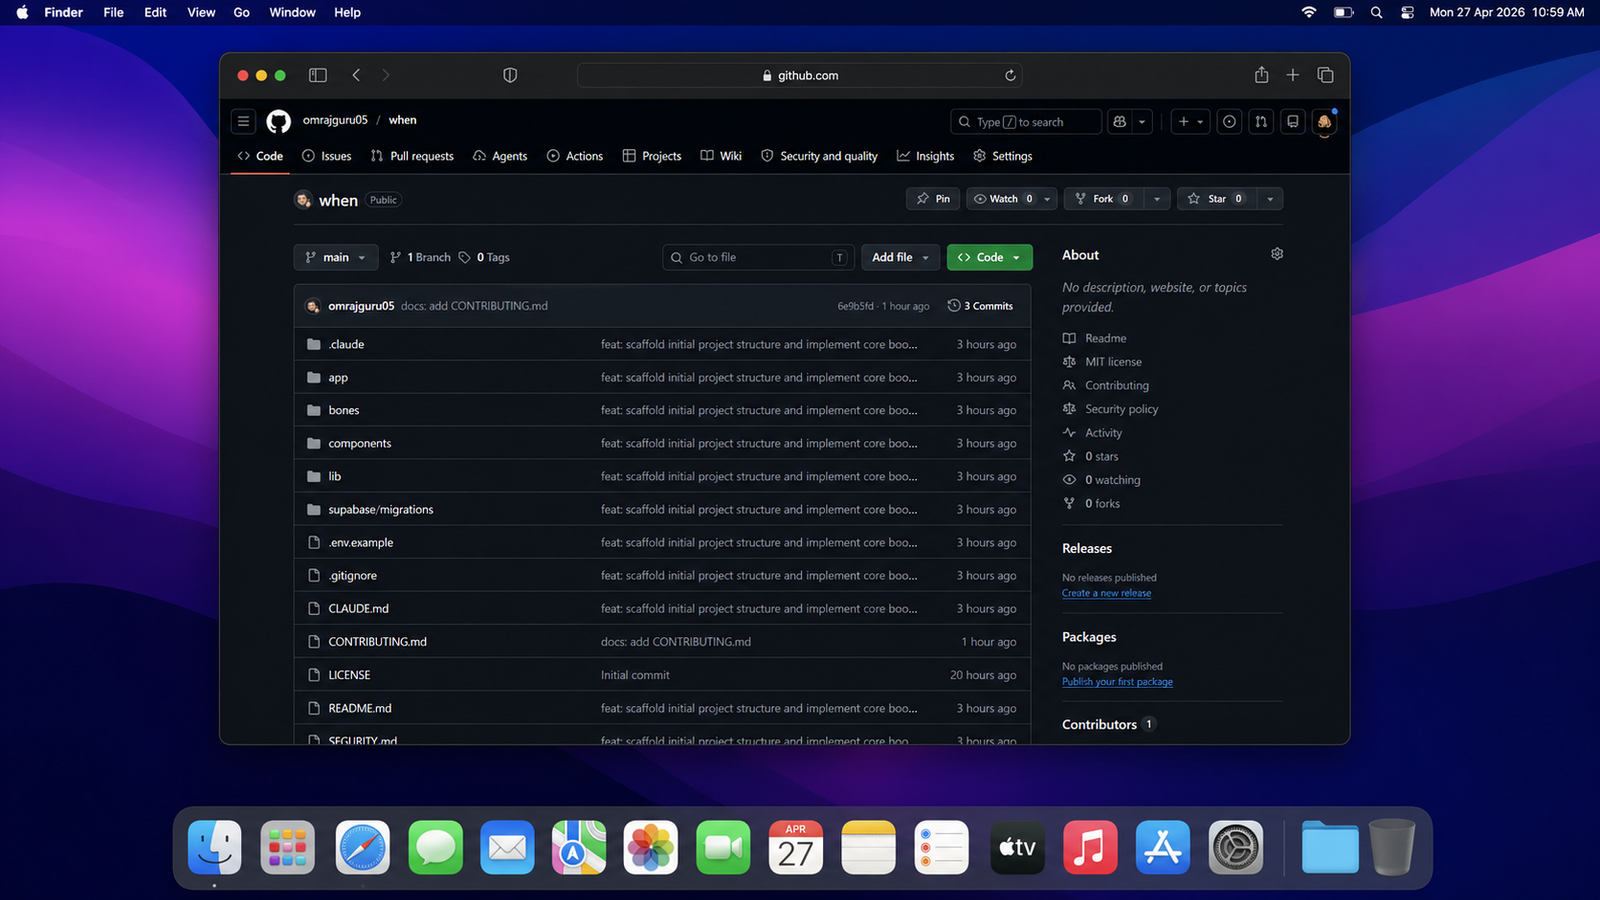Open the Create new plus dropdown
Viewport: 1600px width, 900px height.
[x=1190, y=121]
